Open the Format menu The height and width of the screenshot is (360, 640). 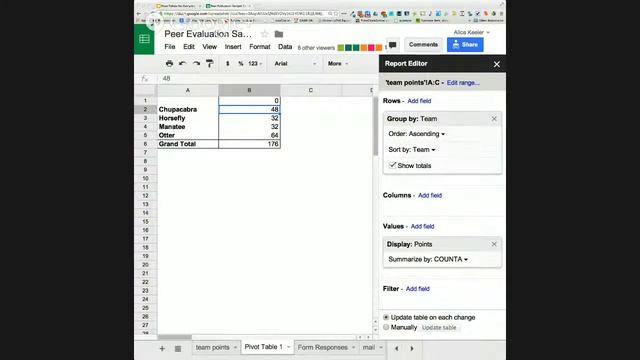click(x=260, y=47)
